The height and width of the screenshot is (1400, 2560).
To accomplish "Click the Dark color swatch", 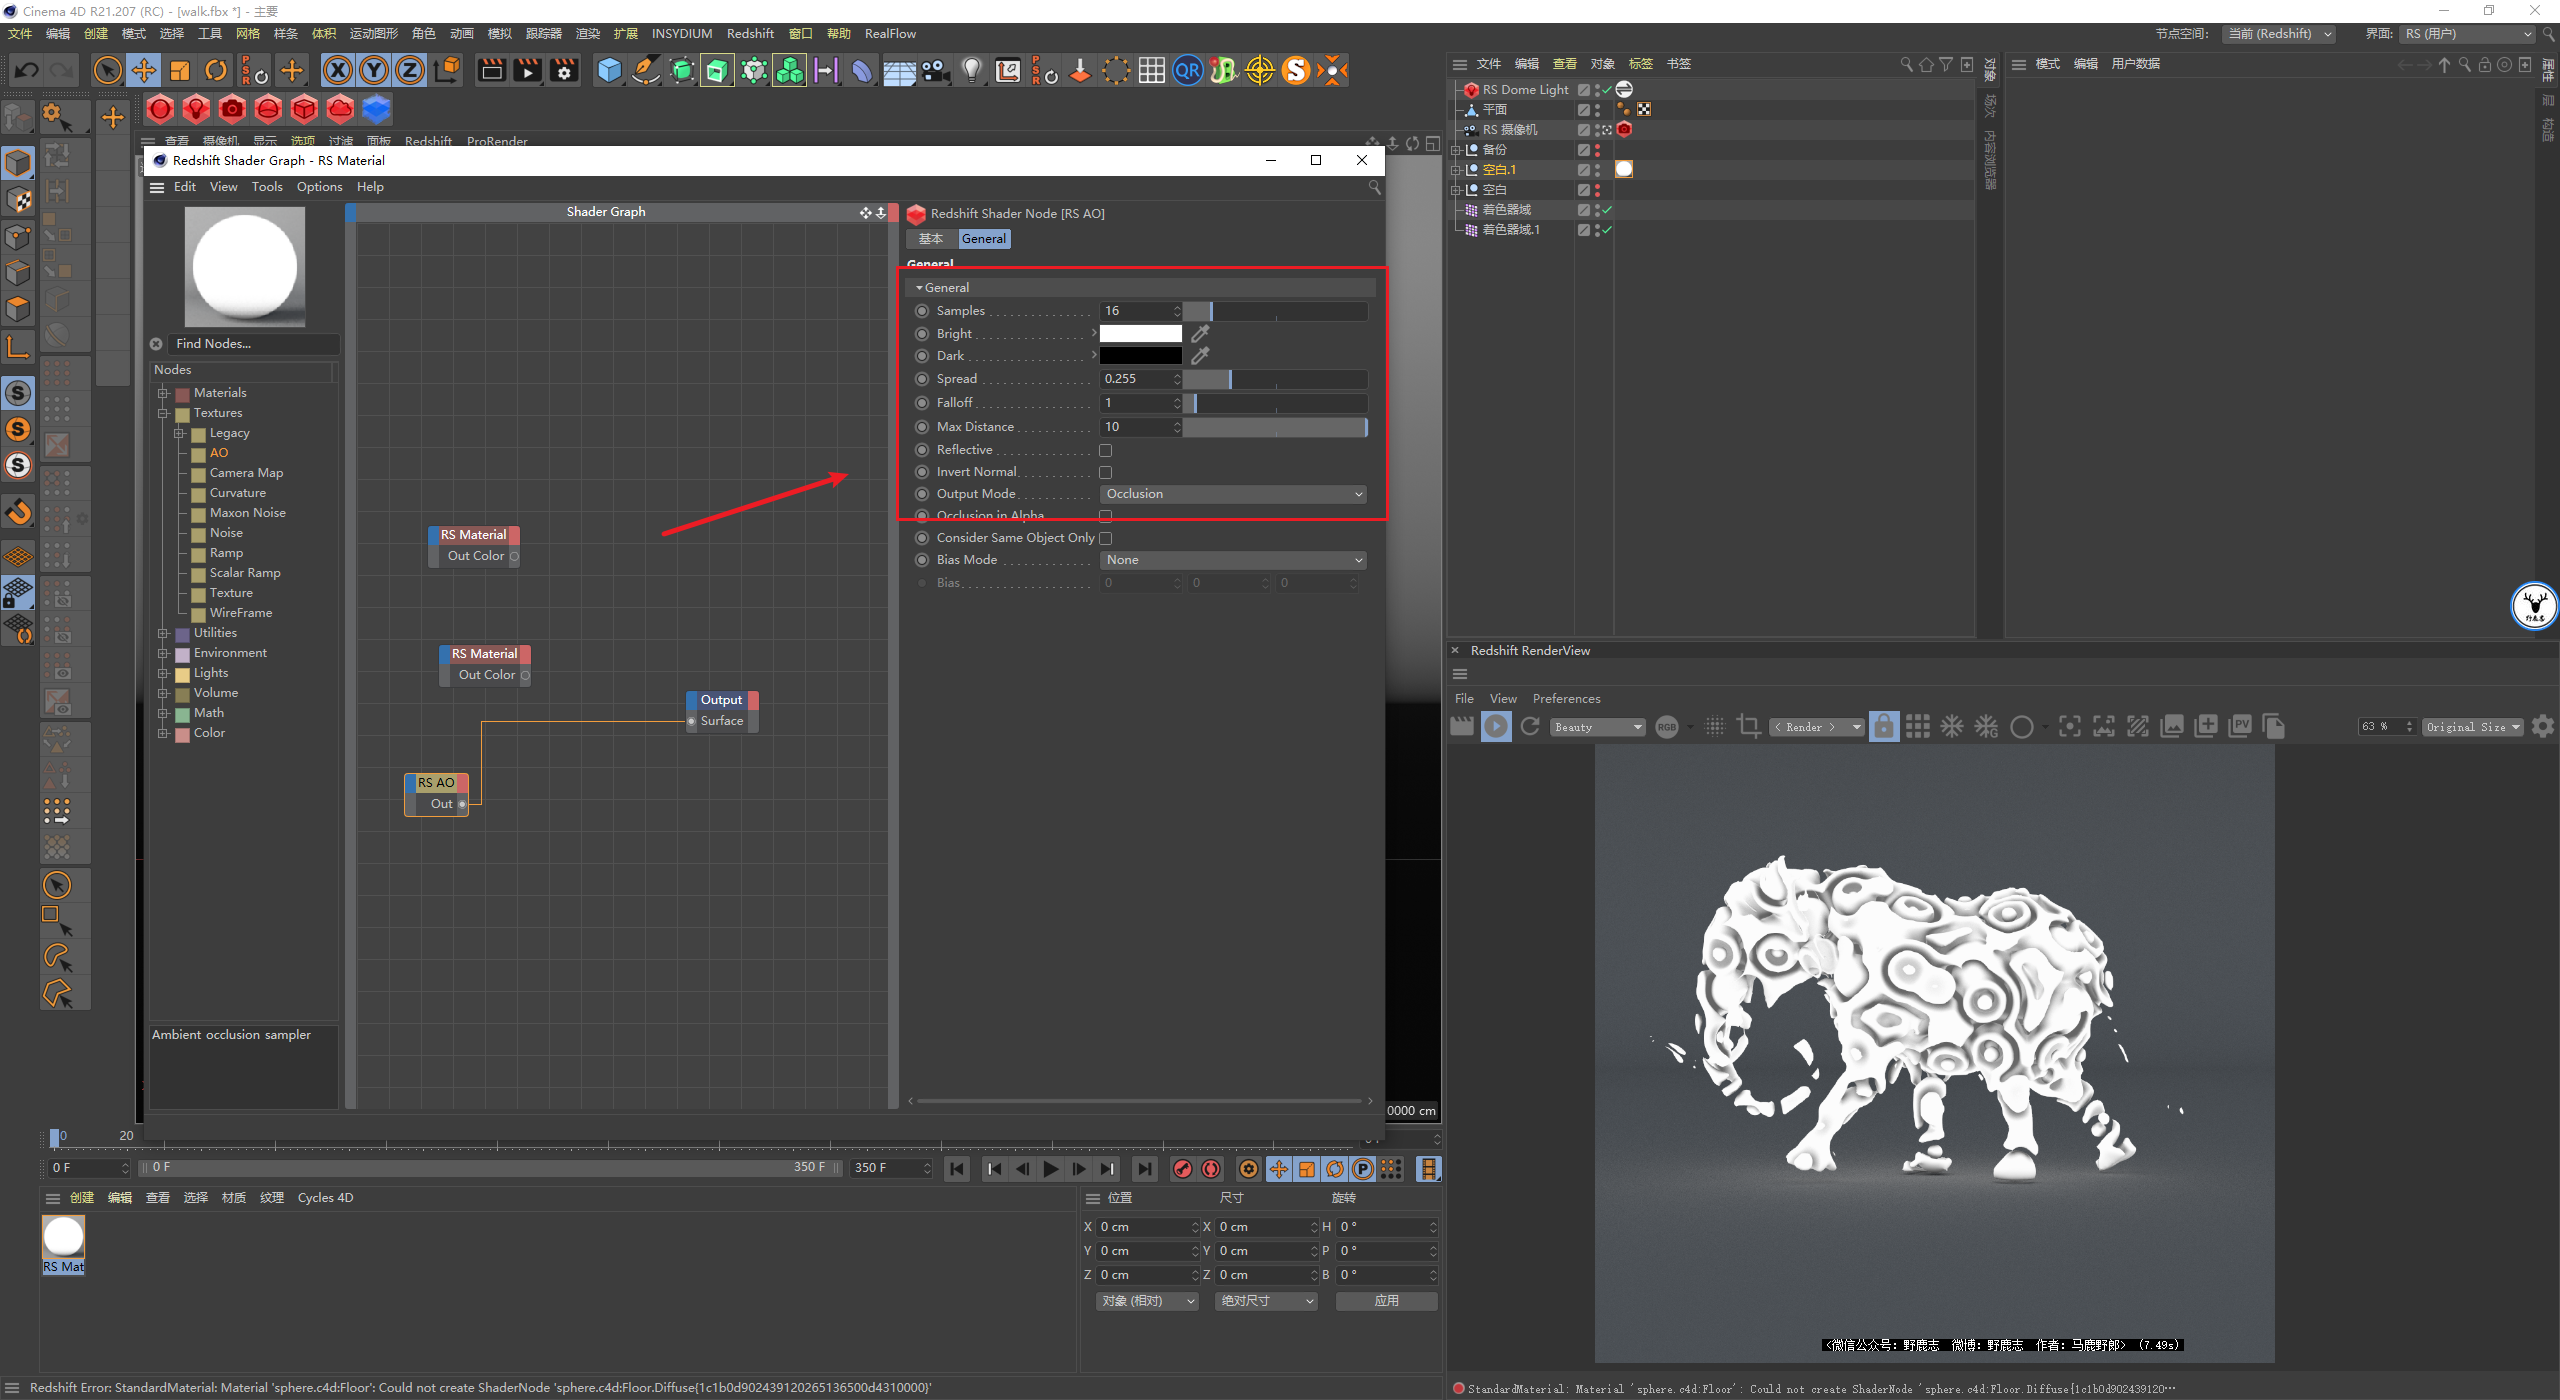I will point(1140,356).
